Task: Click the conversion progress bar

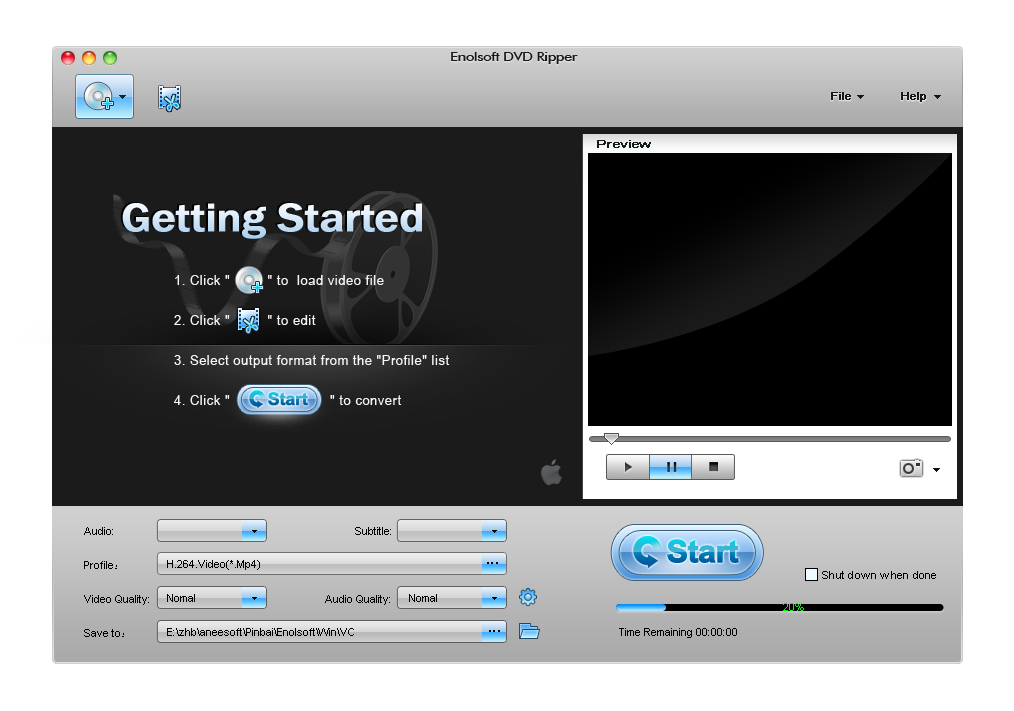Action: (779, 607)
